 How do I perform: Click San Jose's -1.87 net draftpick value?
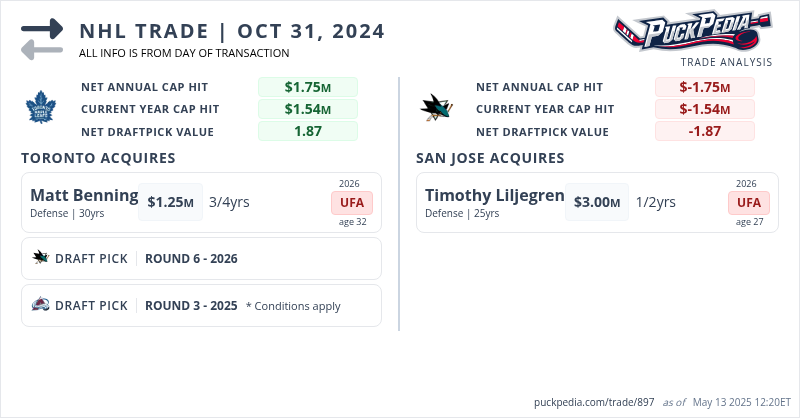pyautogui.click(x=704, y=131)
